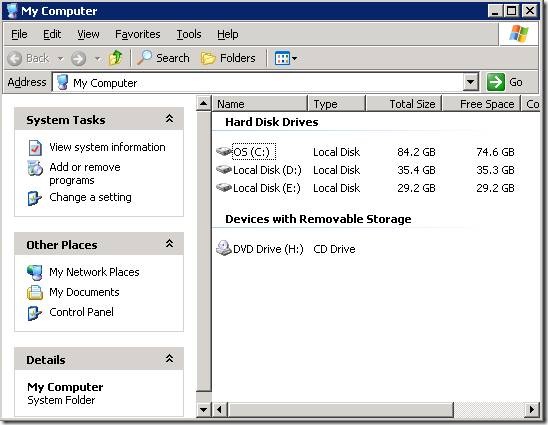Select the Local Disk (E:) drive icon
Viewport: 548px width, 425px height.
[224, 188]
